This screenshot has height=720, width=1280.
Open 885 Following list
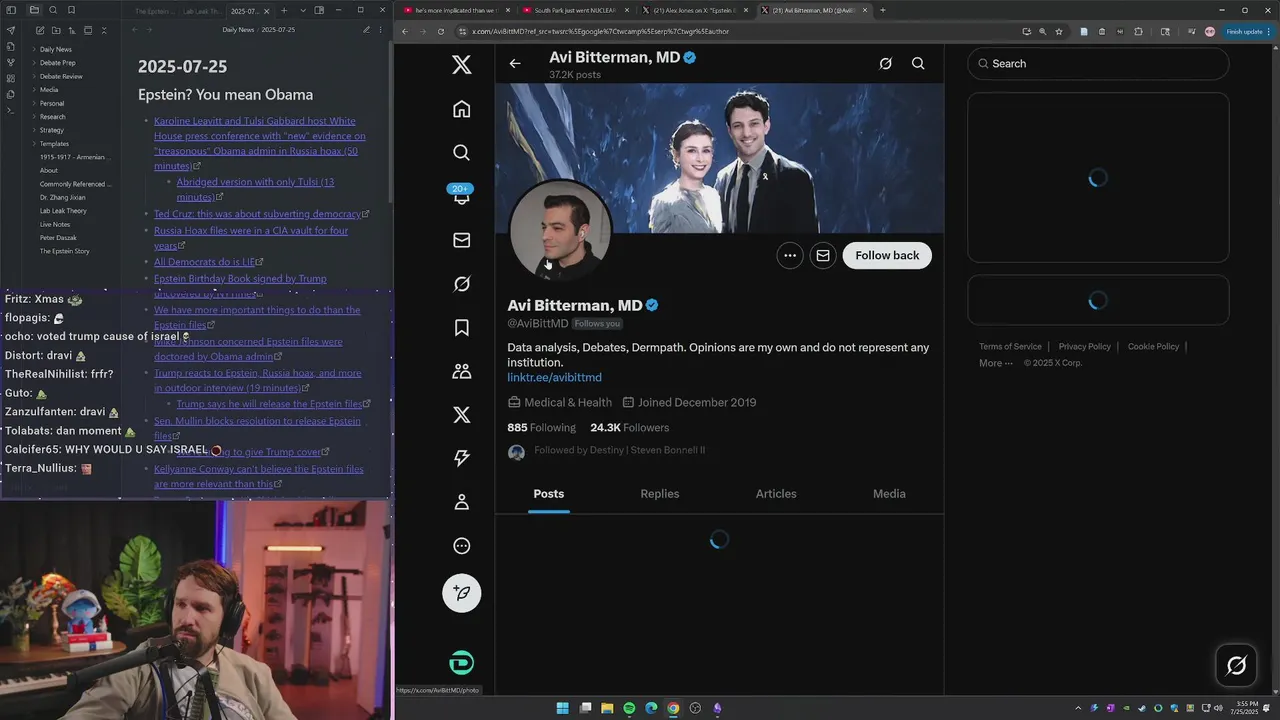(541, 427)
